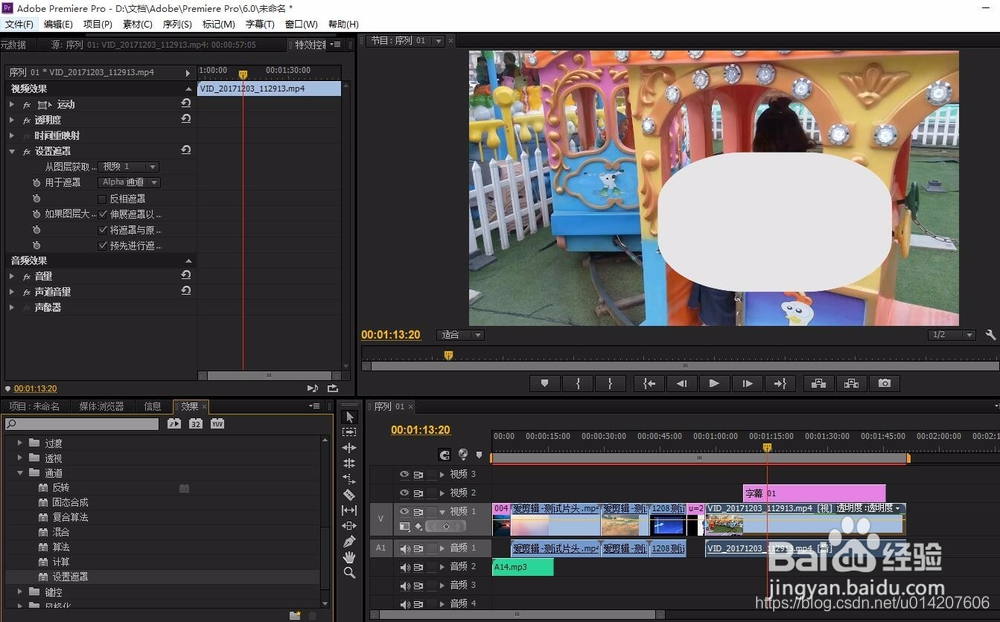
Task: Toggle animation stopwatch for 用于遮罩
Action: click(x=36, y=182)
